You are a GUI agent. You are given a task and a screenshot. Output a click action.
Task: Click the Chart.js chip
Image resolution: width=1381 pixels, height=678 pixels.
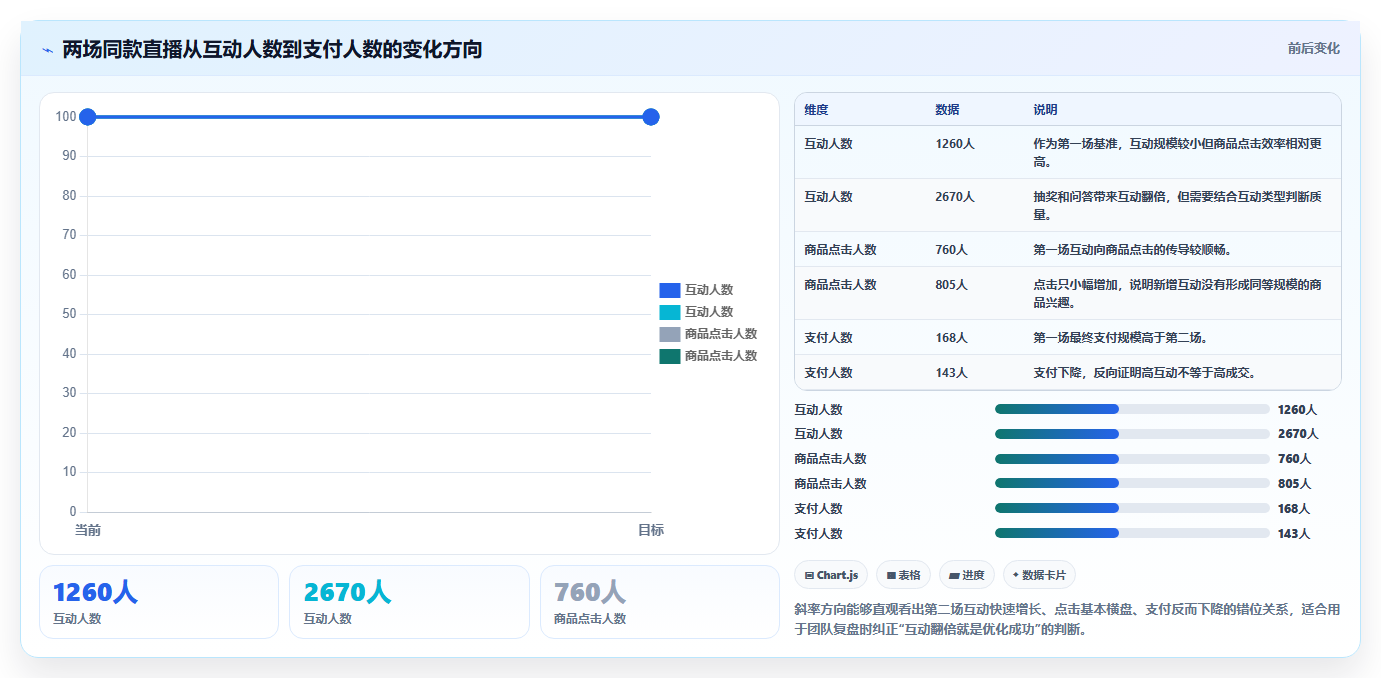[x=831, y=575]
